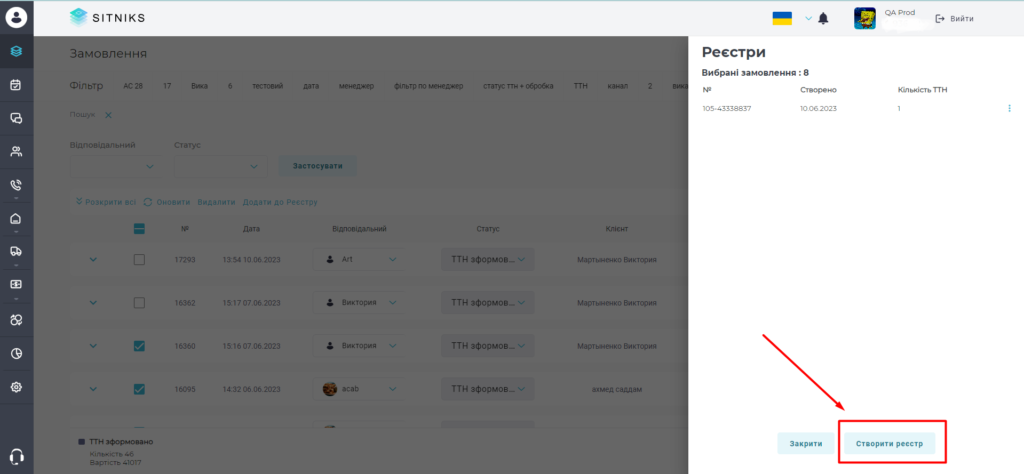Image resolution: width=1024 pixels, height=474 pixels.
Task: Open language dropdown arrow next to flag
Action: coord(808,18)
